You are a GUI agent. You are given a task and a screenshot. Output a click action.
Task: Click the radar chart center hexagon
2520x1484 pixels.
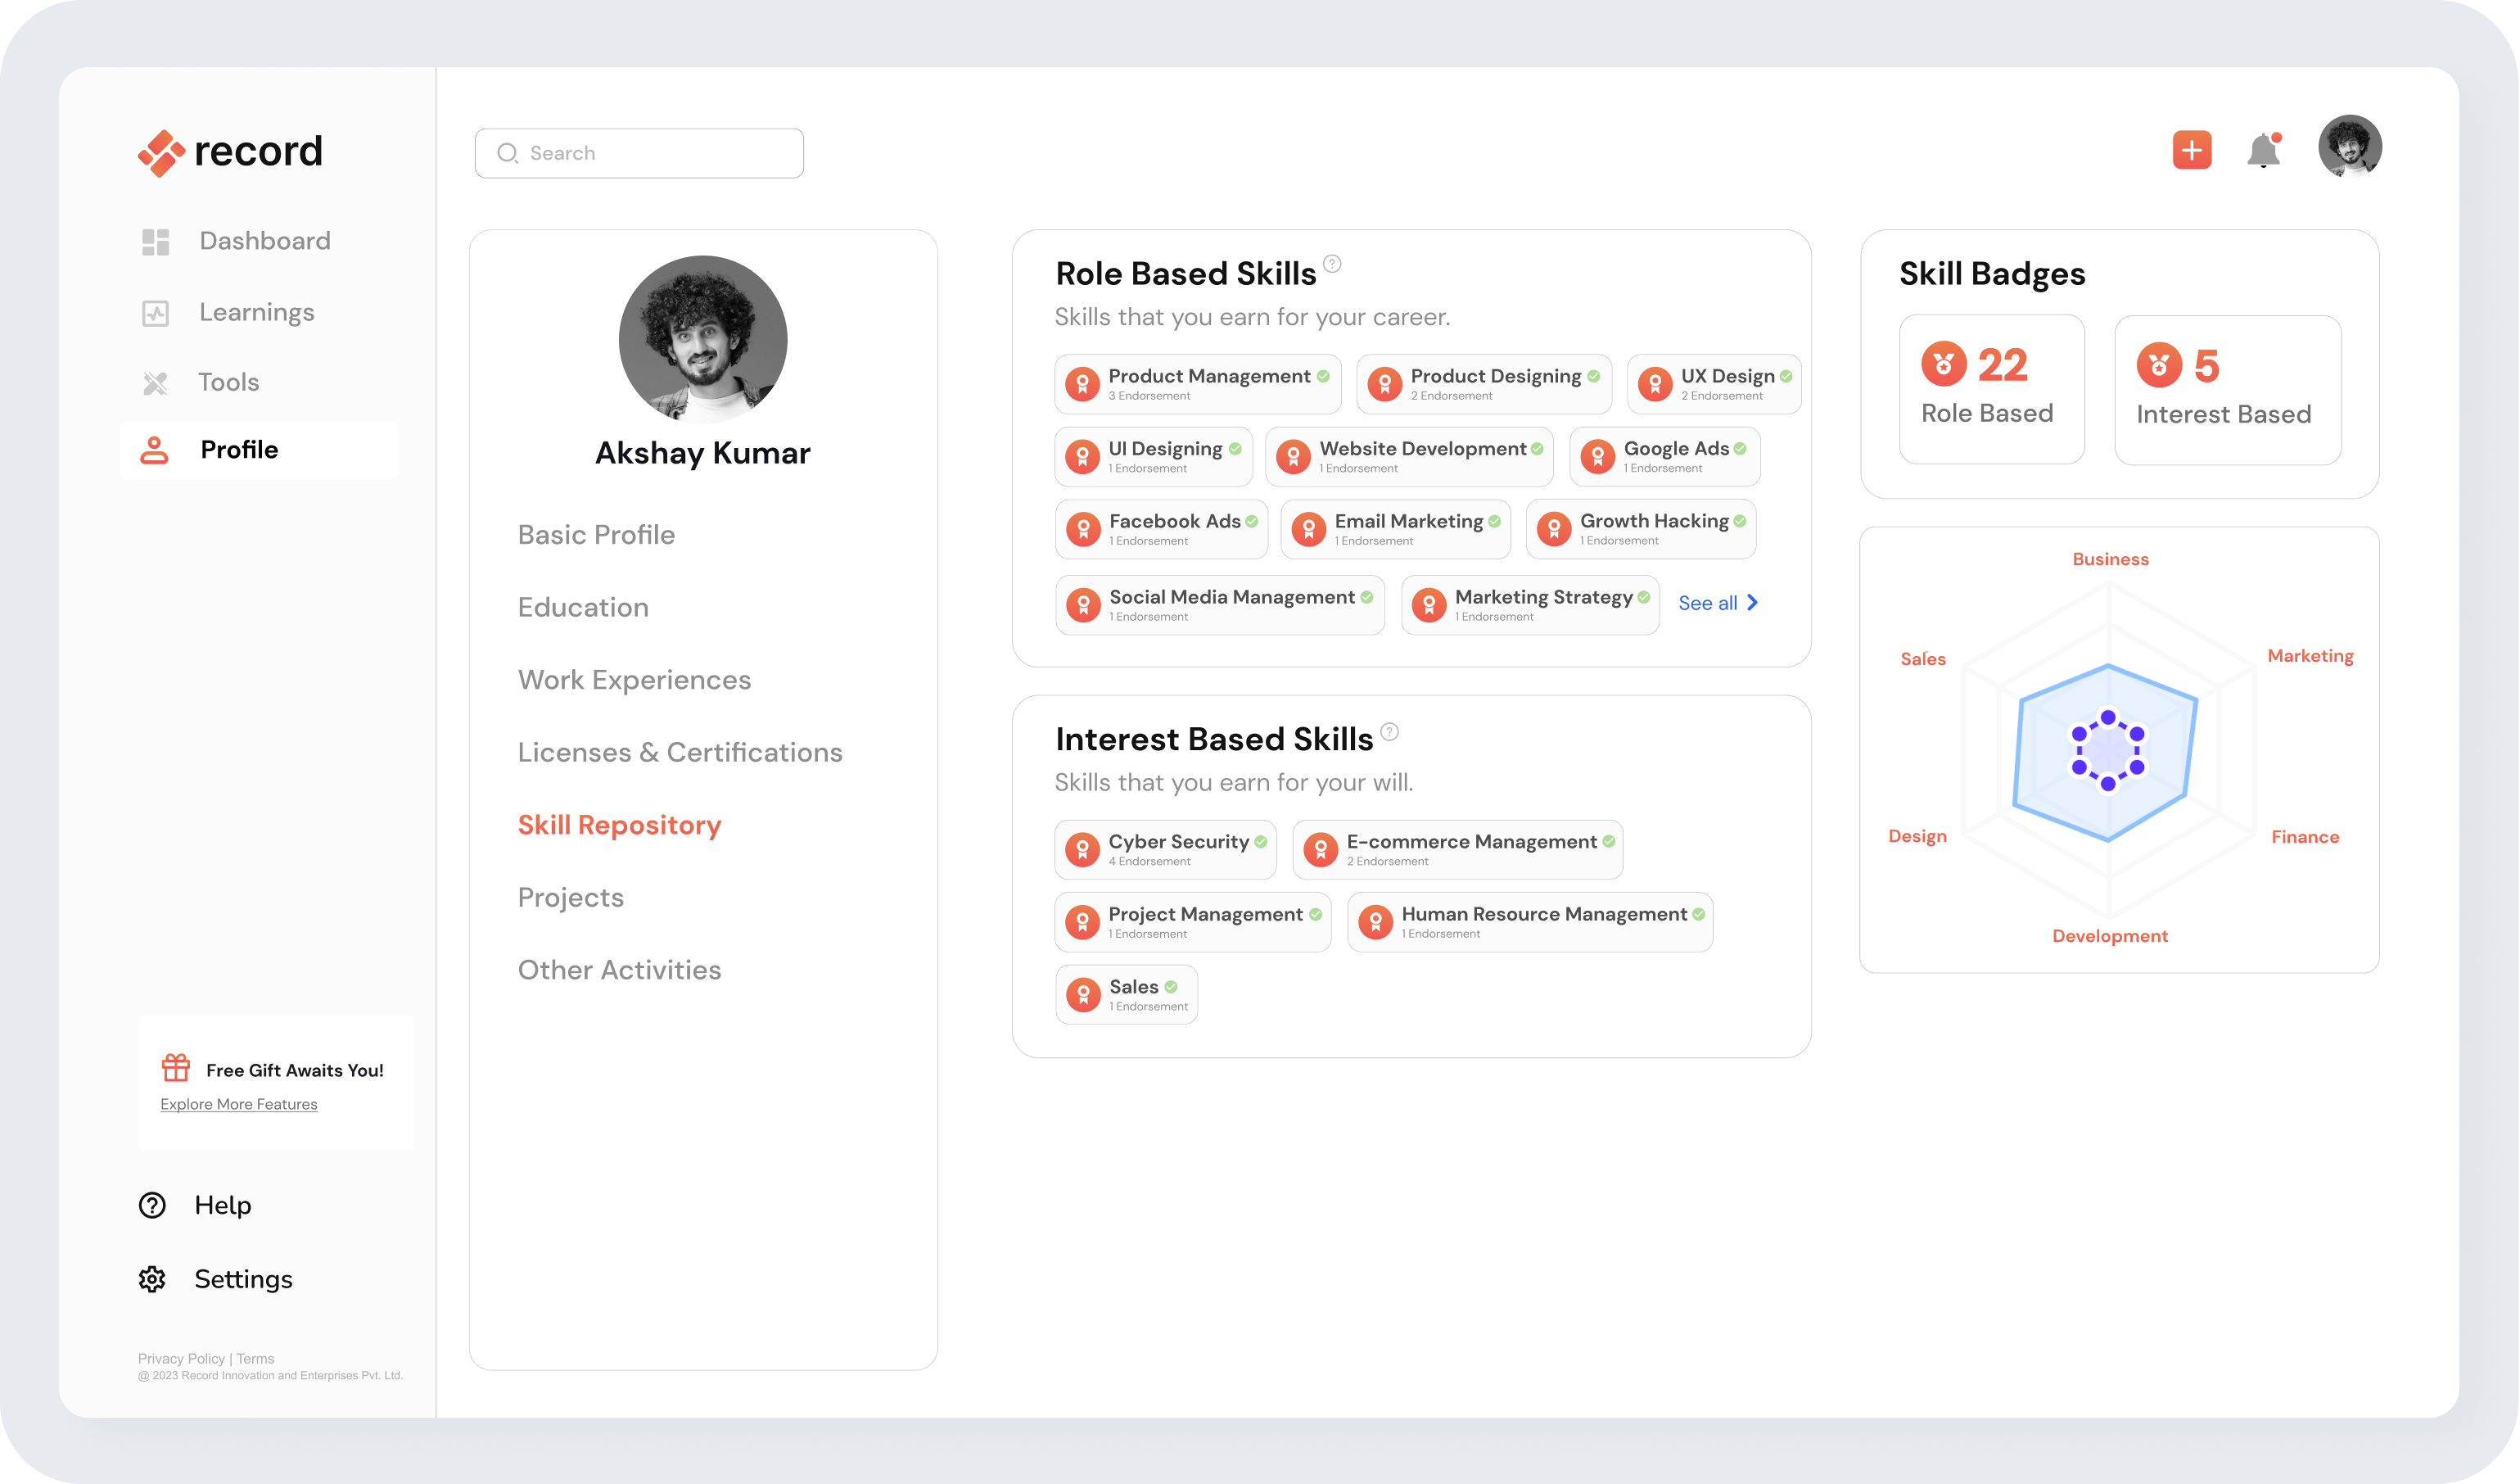pos(2108,751)
